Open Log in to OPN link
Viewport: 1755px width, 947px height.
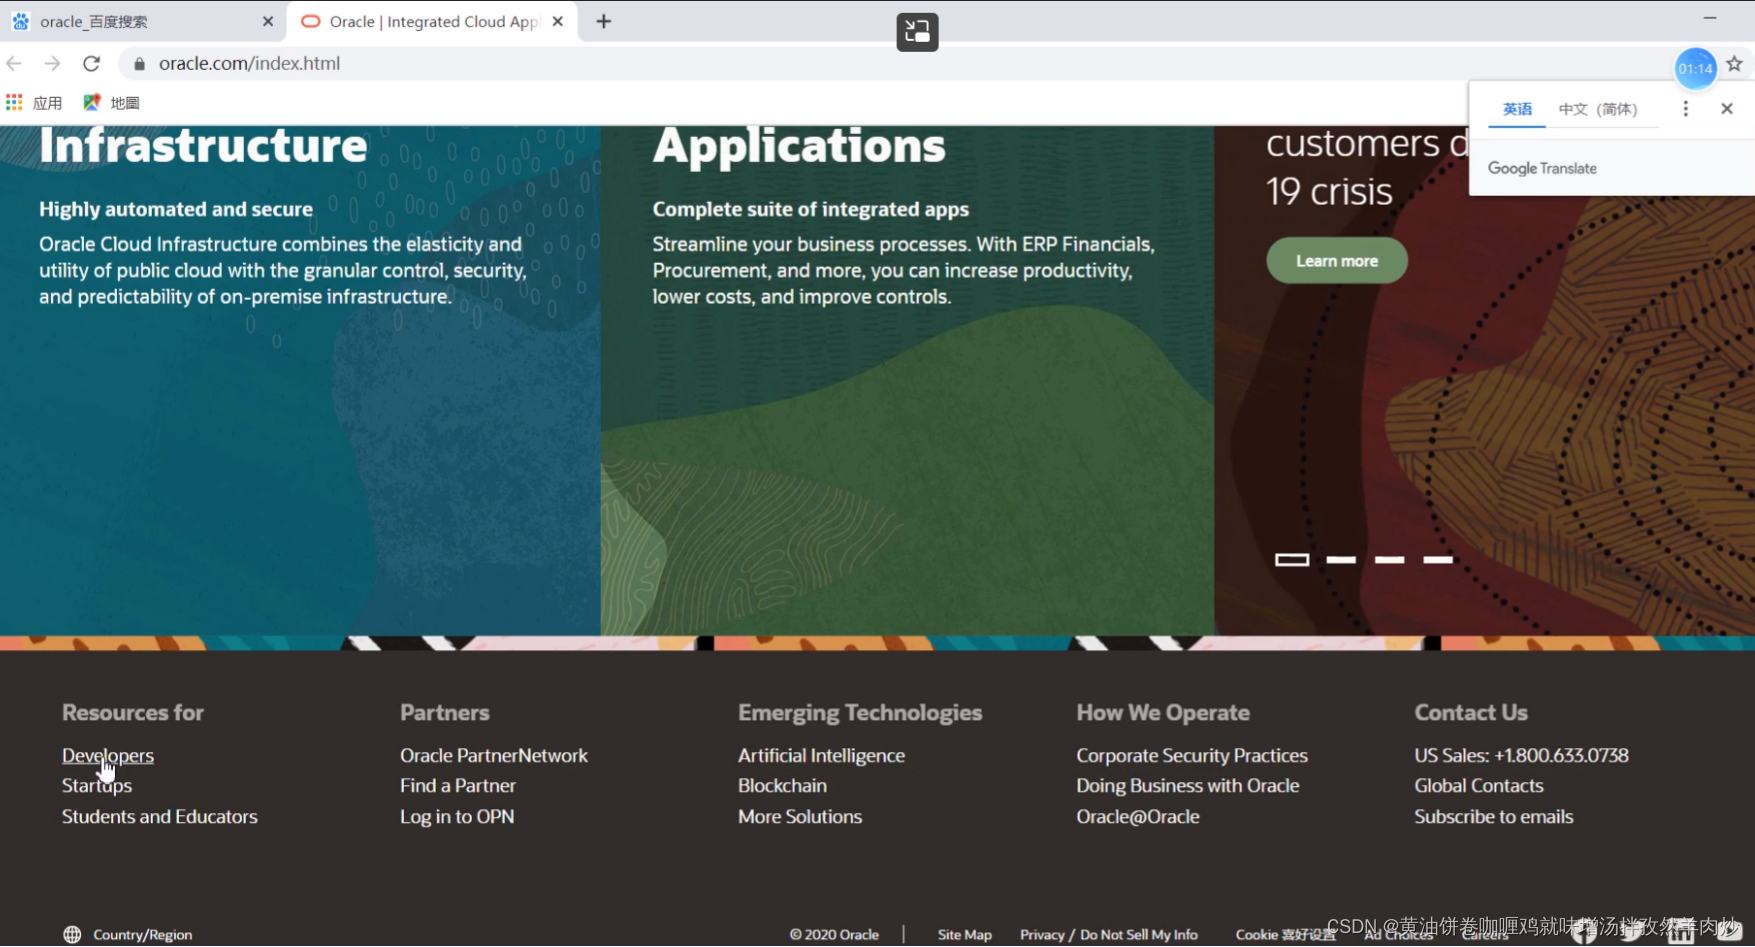point(457,817)
